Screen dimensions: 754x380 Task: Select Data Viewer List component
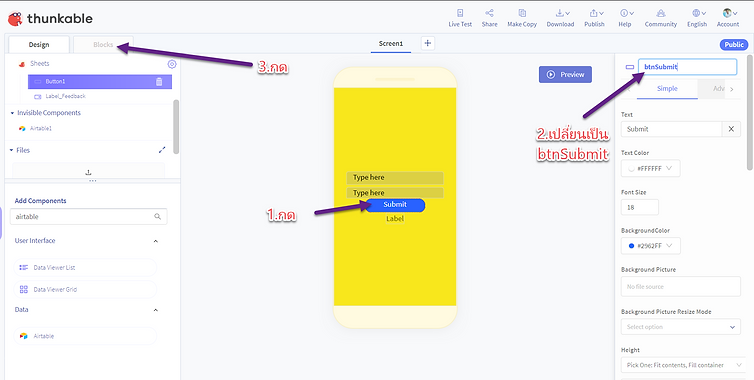point(85,267)
